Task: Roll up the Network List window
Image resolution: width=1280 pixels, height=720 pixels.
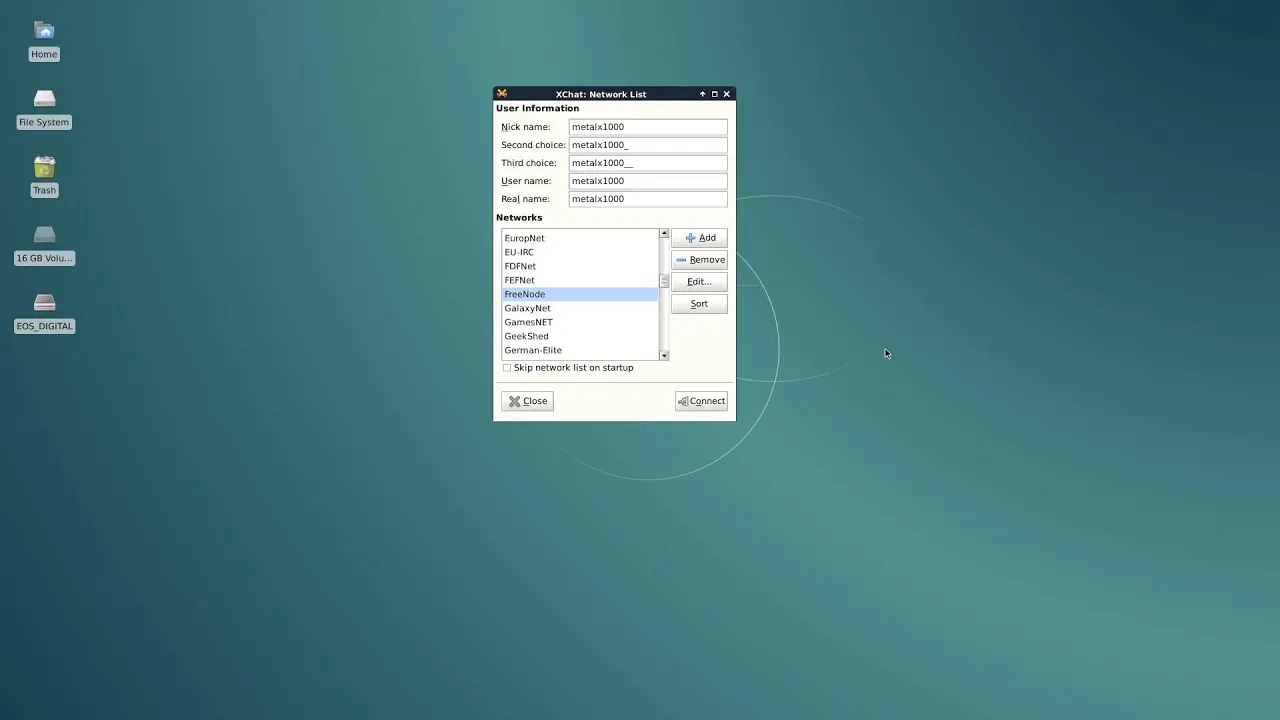Action: pyautogui.click(x=702, y=94)
